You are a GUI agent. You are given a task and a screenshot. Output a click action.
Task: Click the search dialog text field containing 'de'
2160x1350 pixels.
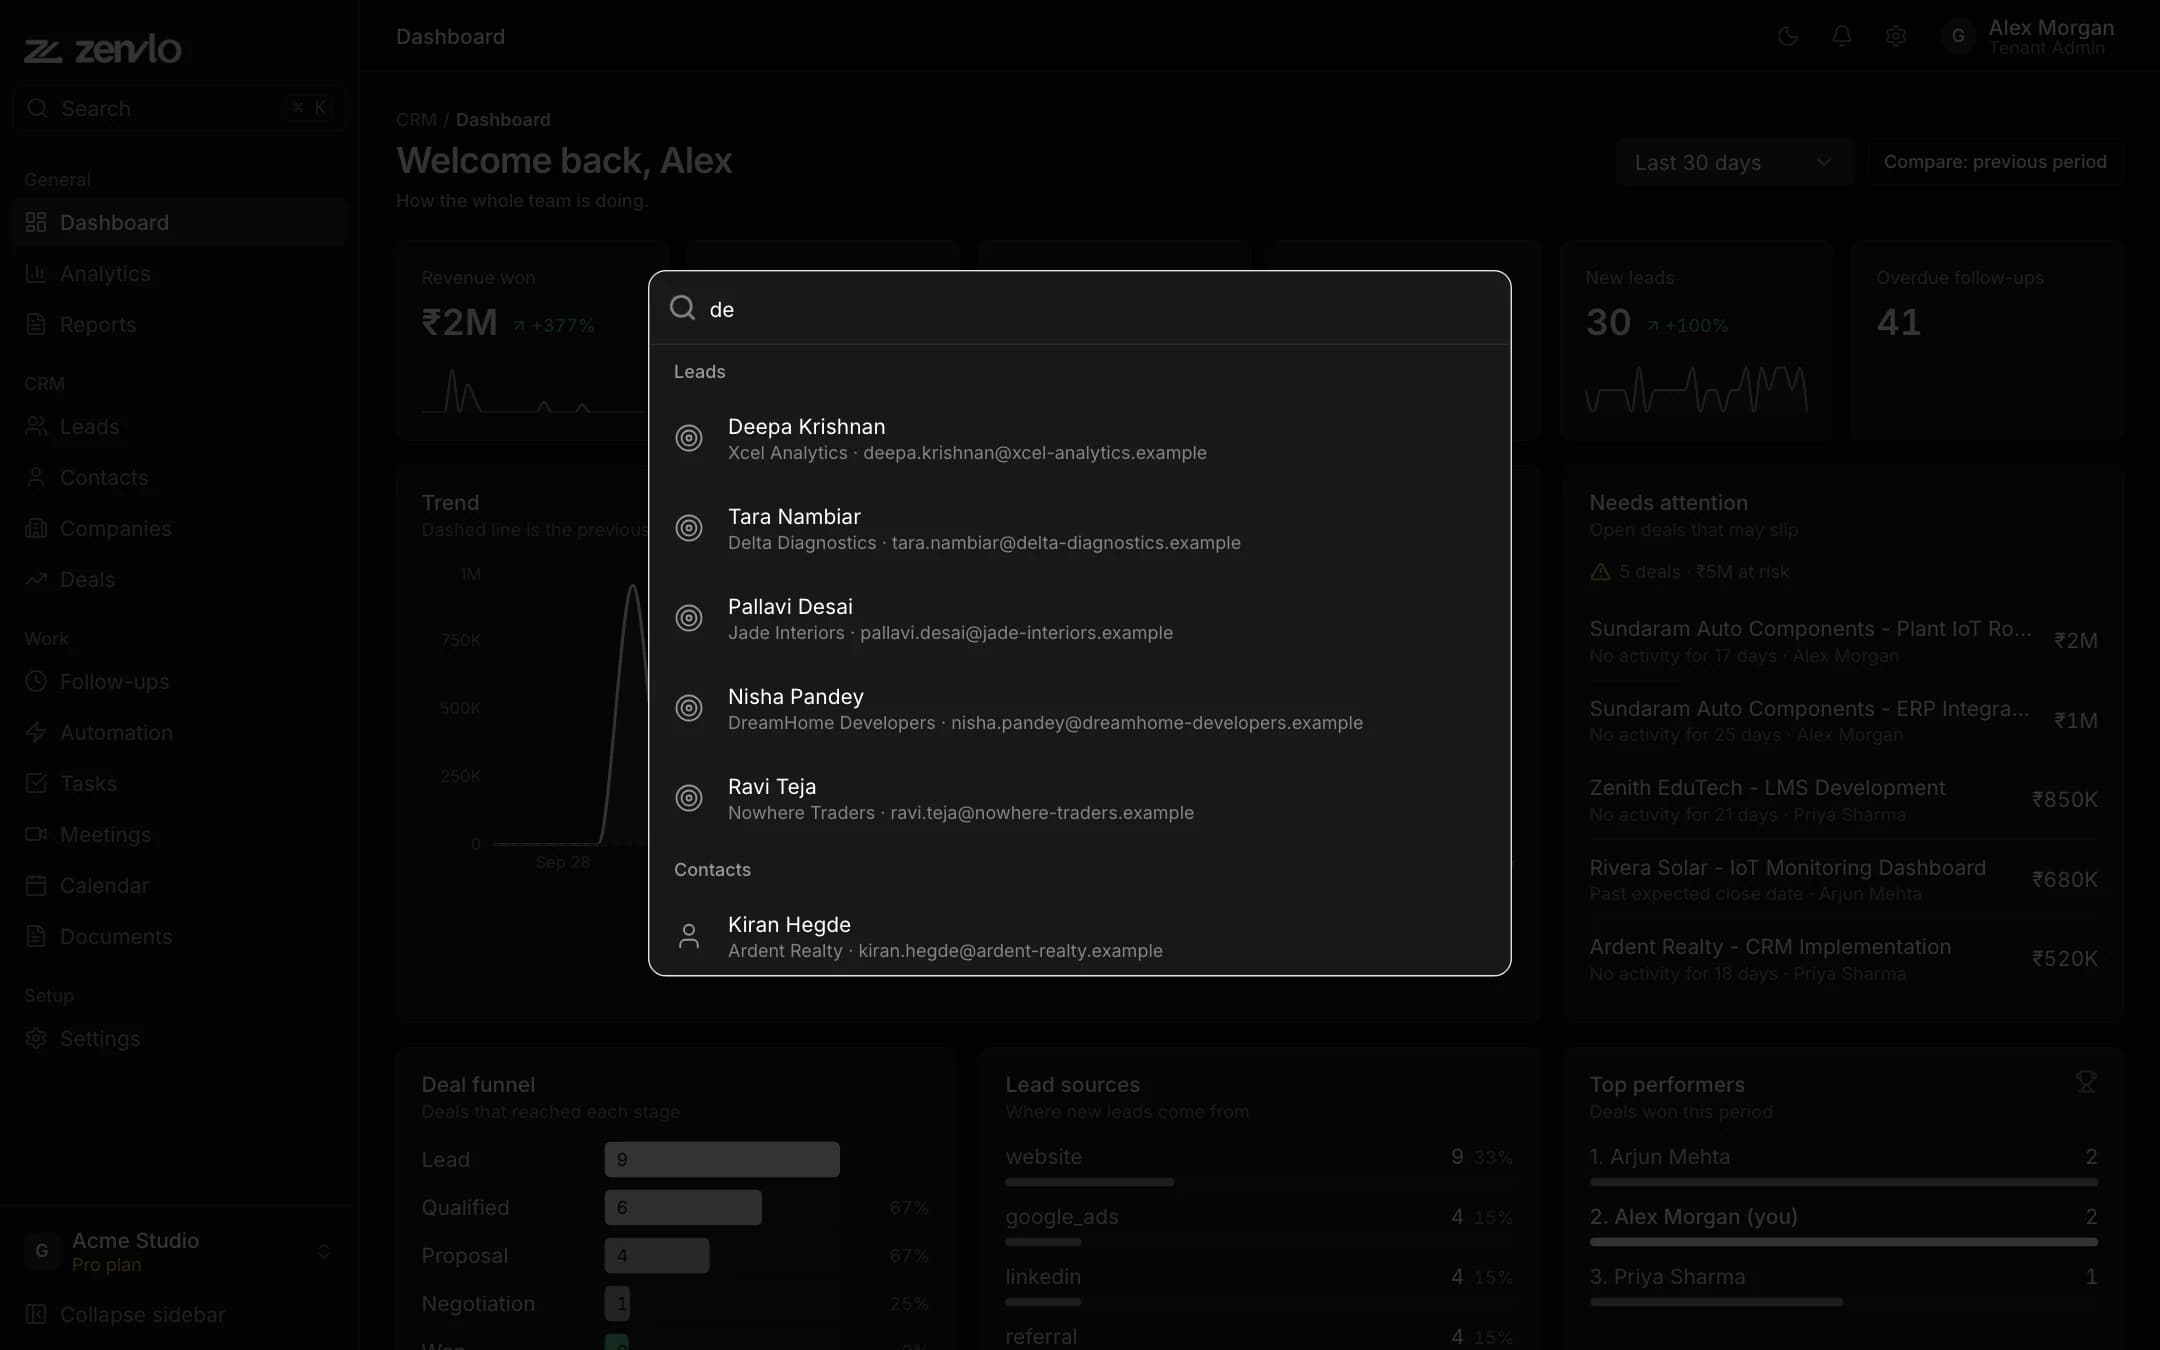point(1100,309)
